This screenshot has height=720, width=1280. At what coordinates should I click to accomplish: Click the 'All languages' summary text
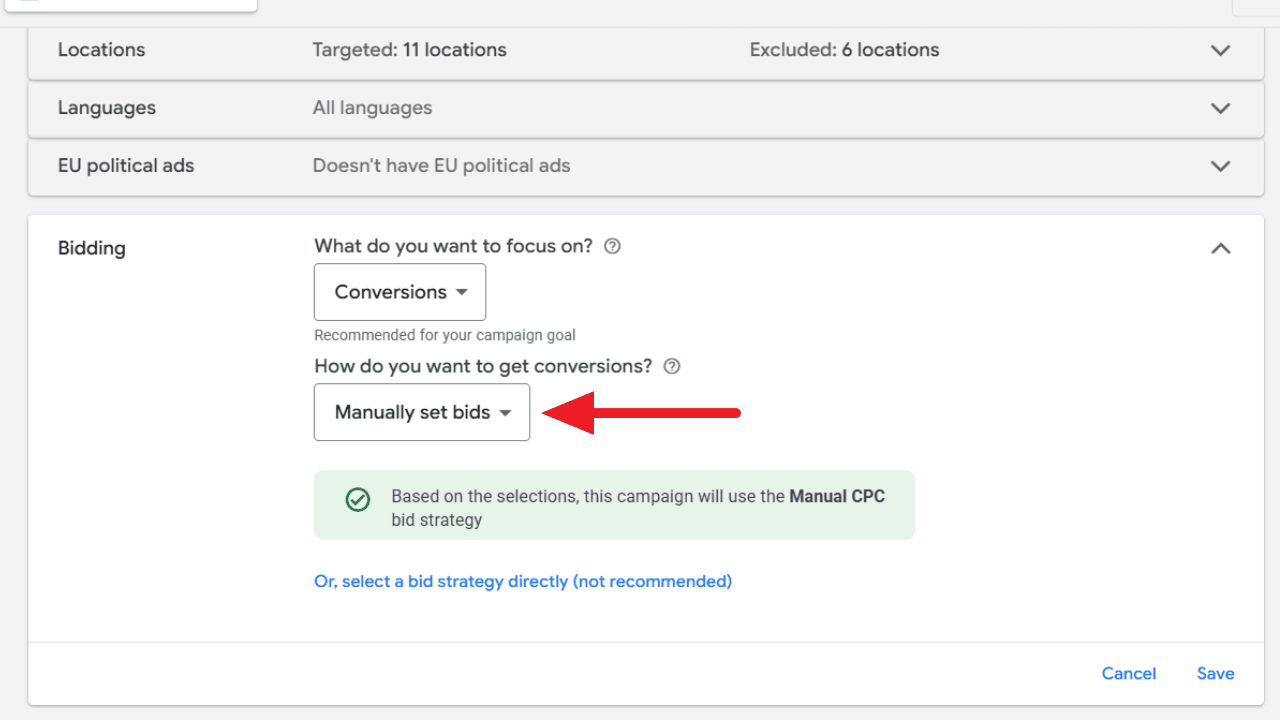pyautogui.click(x=372, y=108)
